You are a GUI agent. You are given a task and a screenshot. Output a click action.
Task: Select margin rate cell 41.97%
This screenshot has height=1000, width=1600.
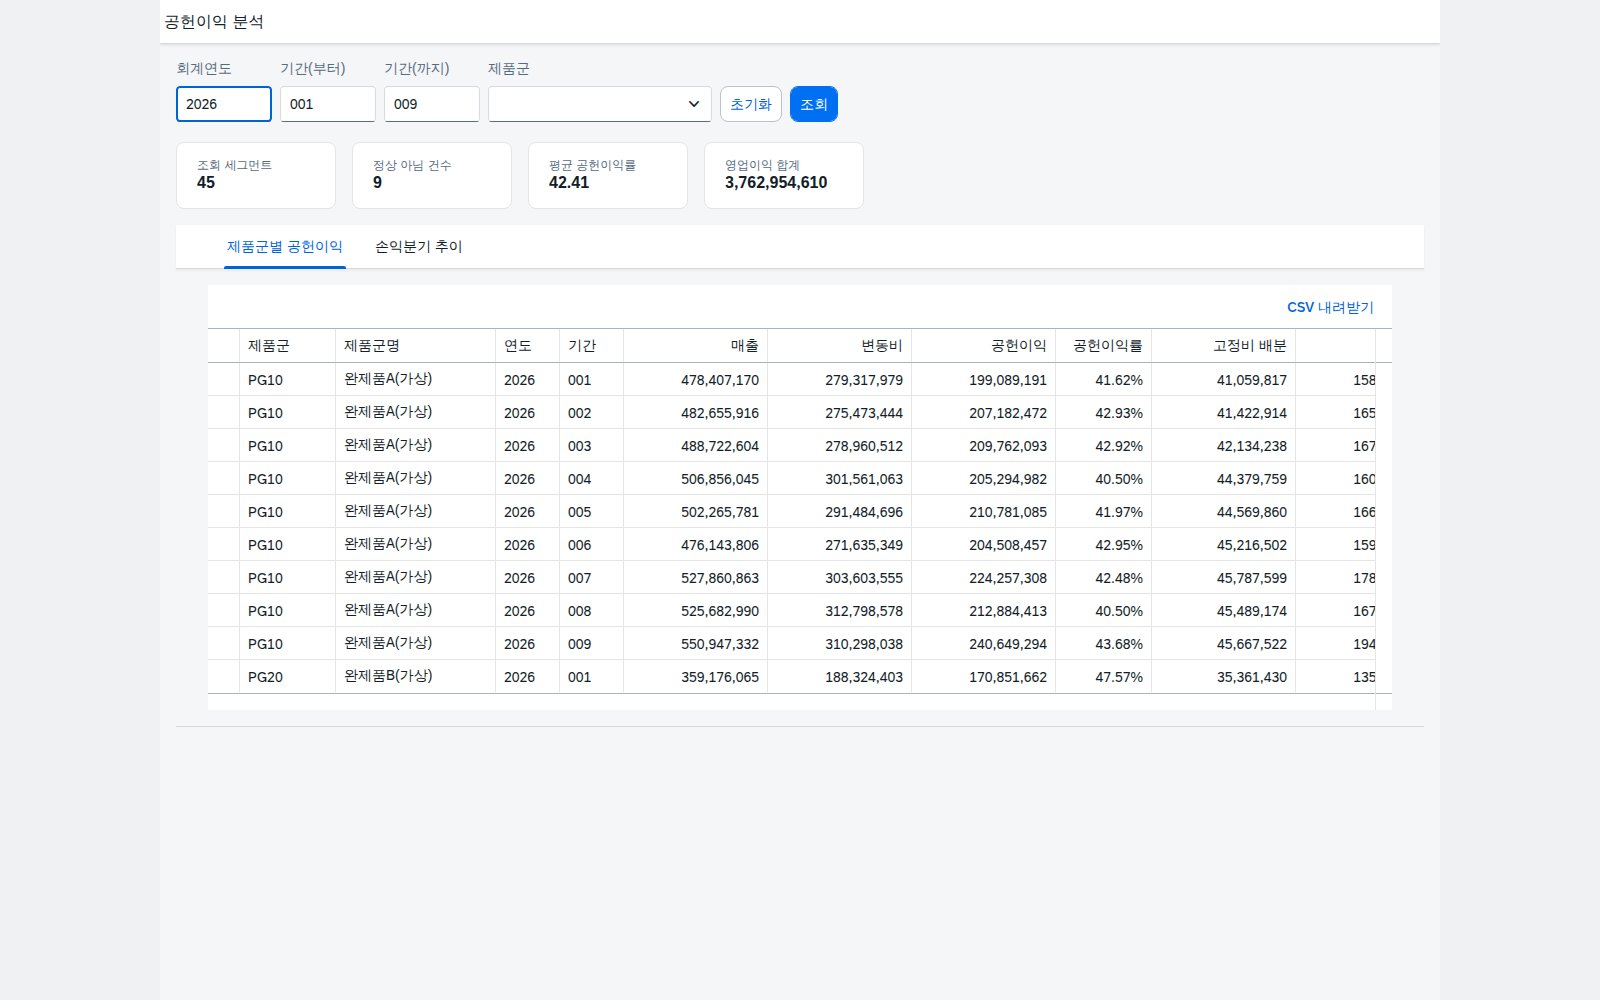click(1104, 512)
